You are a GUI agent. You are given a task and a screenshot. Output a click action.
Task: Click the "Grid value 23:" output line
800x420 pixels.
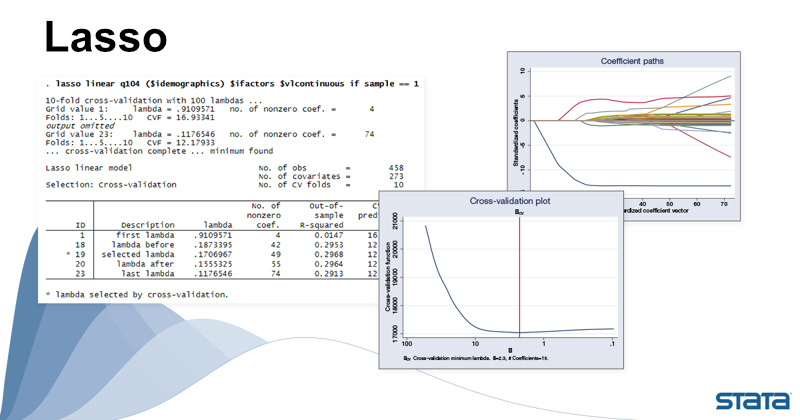(x=210, y=134)
